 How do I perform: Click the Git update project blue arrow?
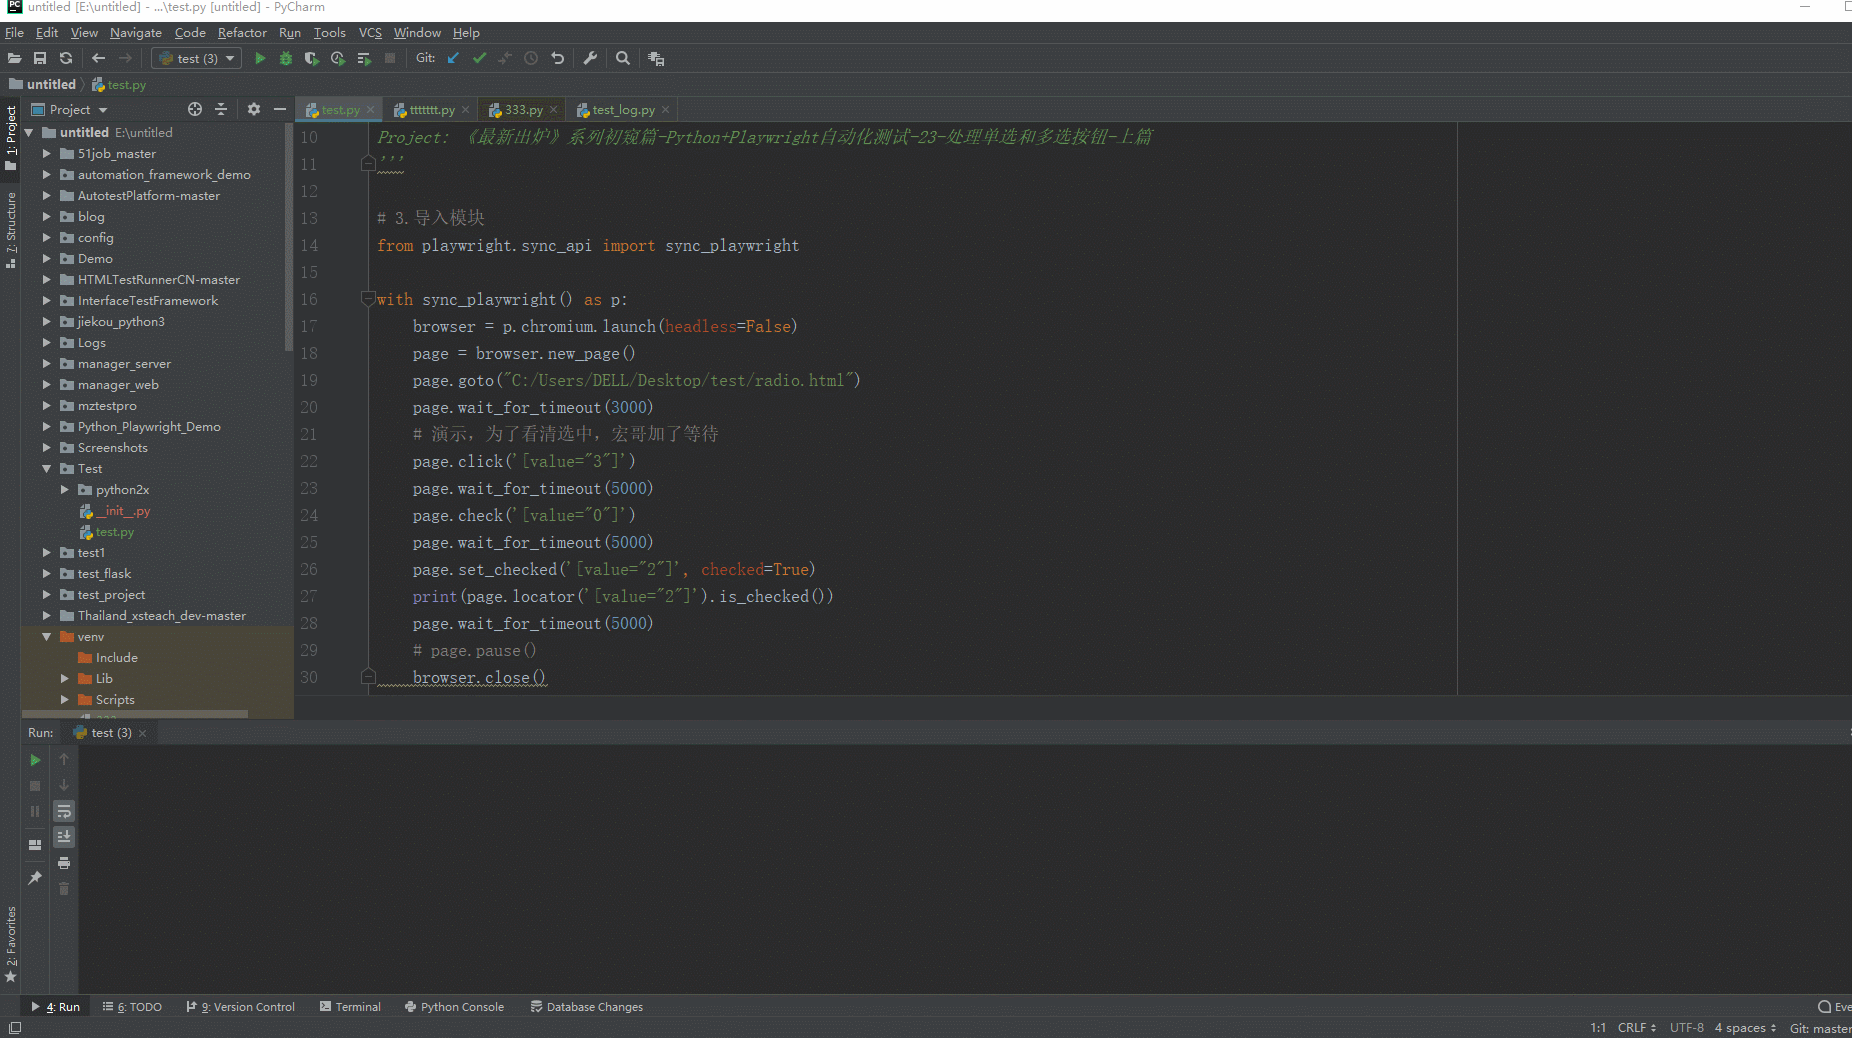click(453, 59)
